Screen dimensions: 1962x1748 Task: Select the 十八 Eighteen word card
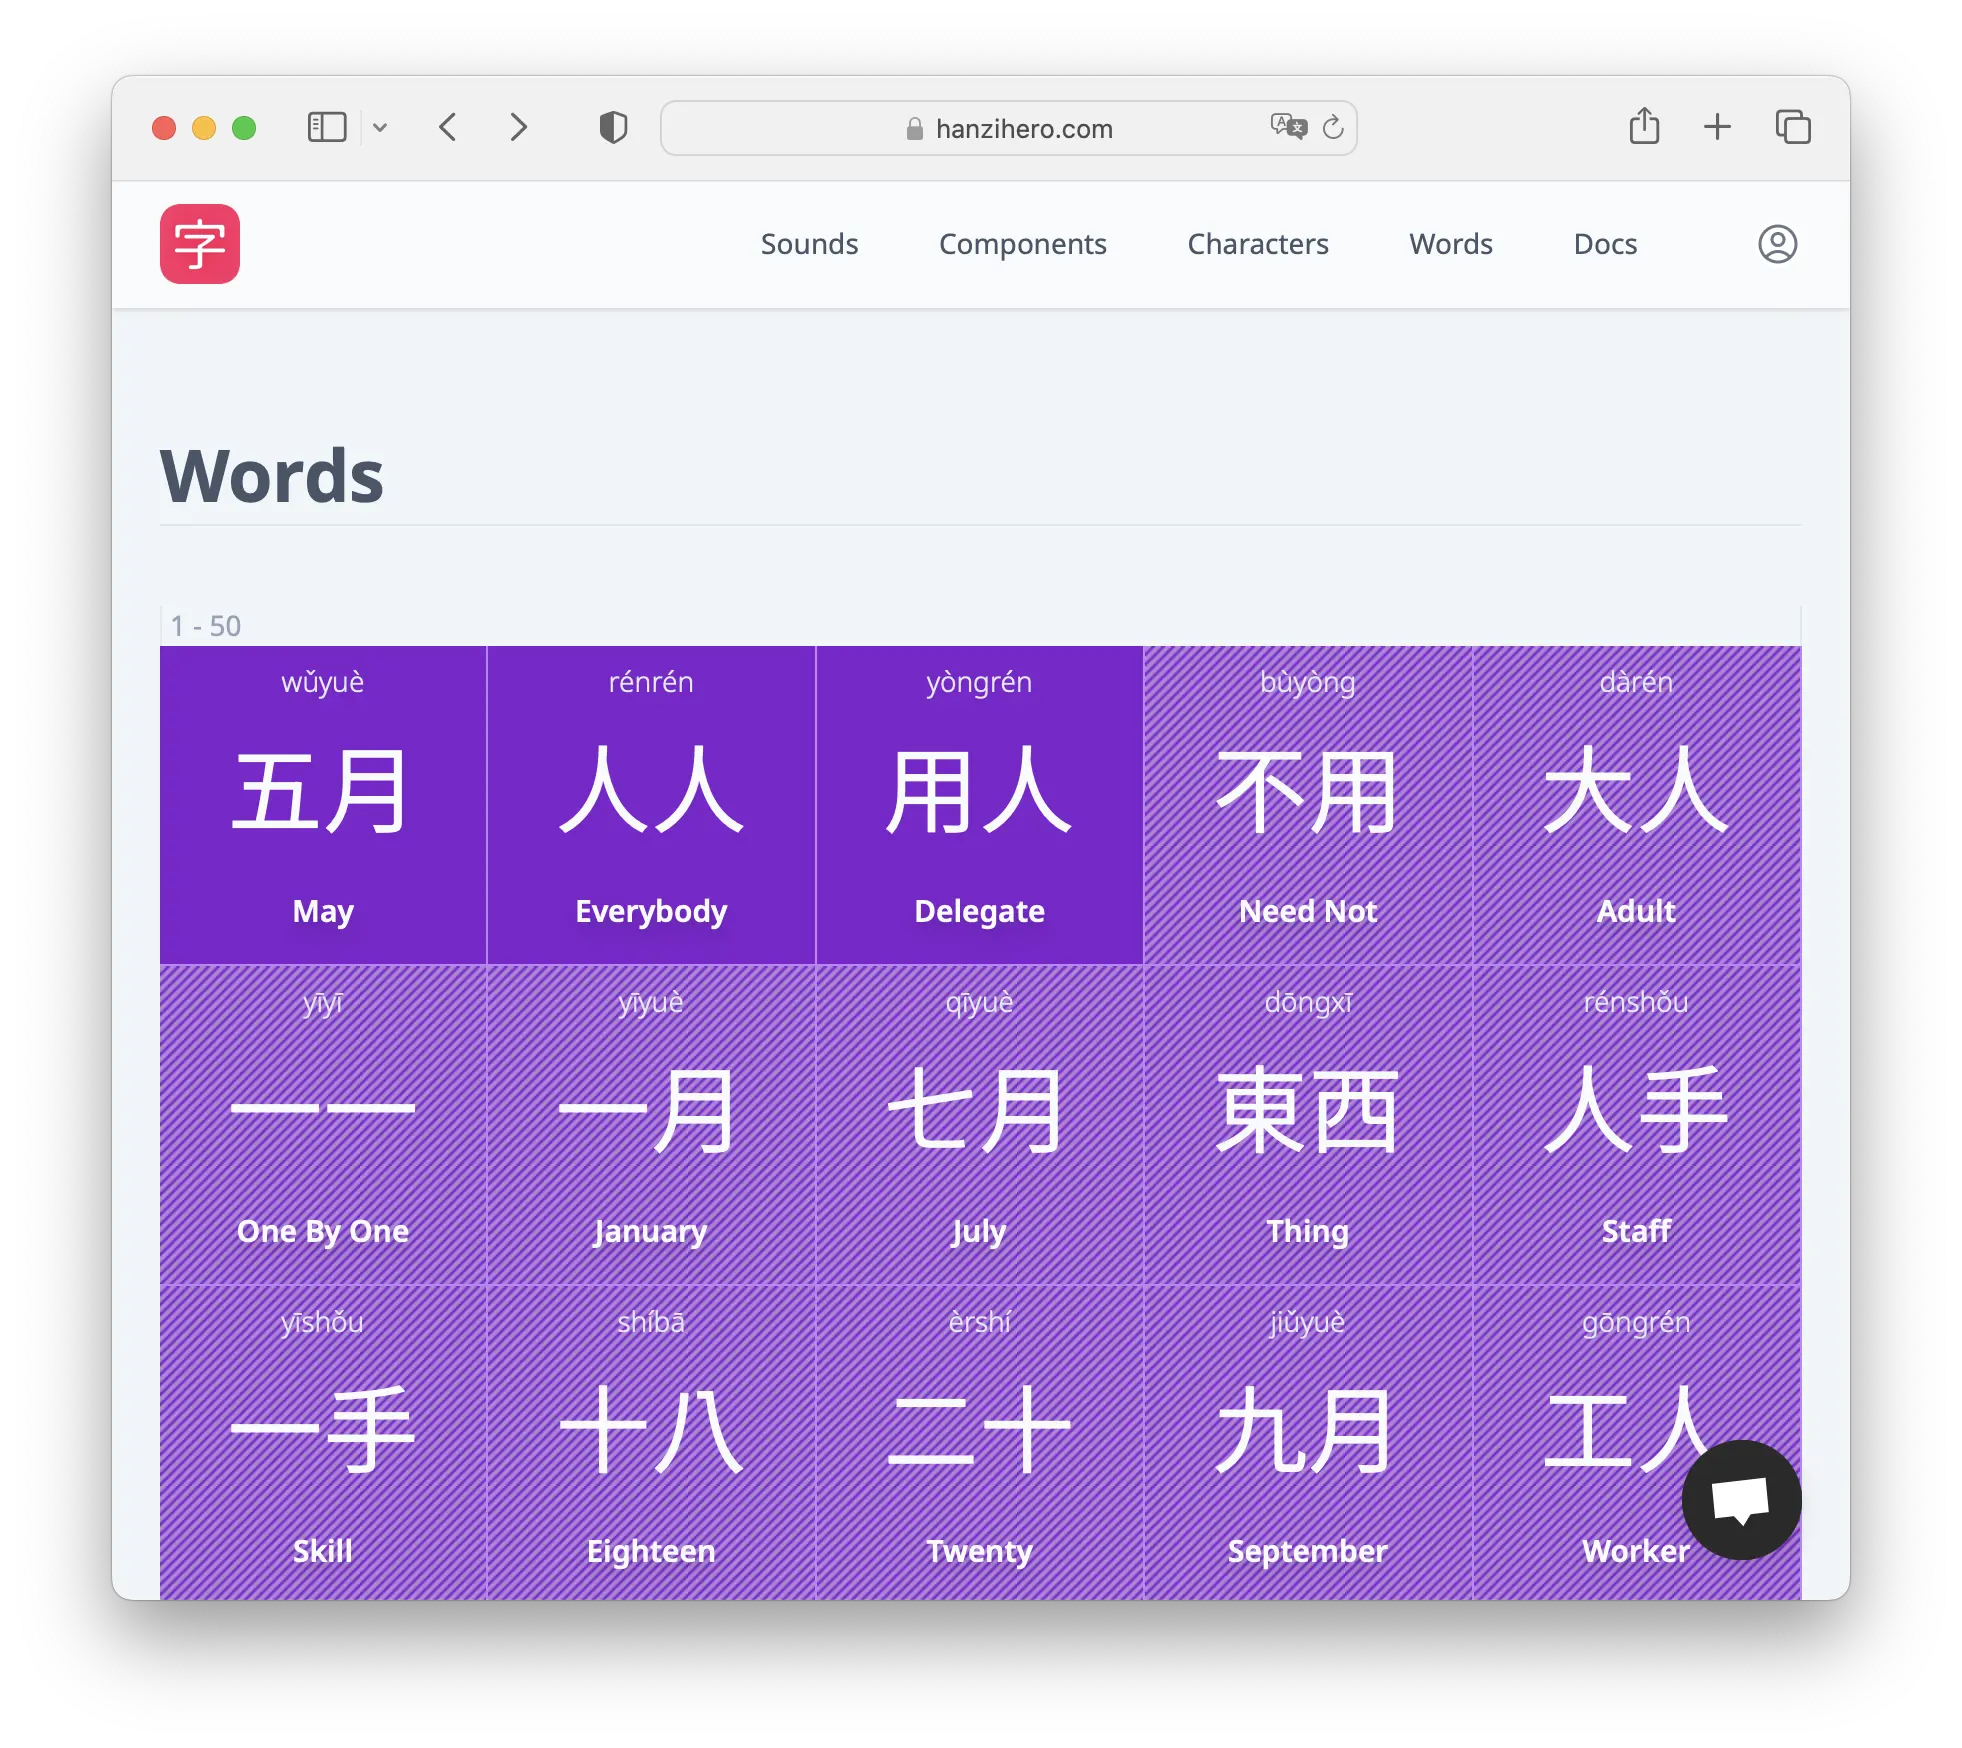(x=651, y=1442)
